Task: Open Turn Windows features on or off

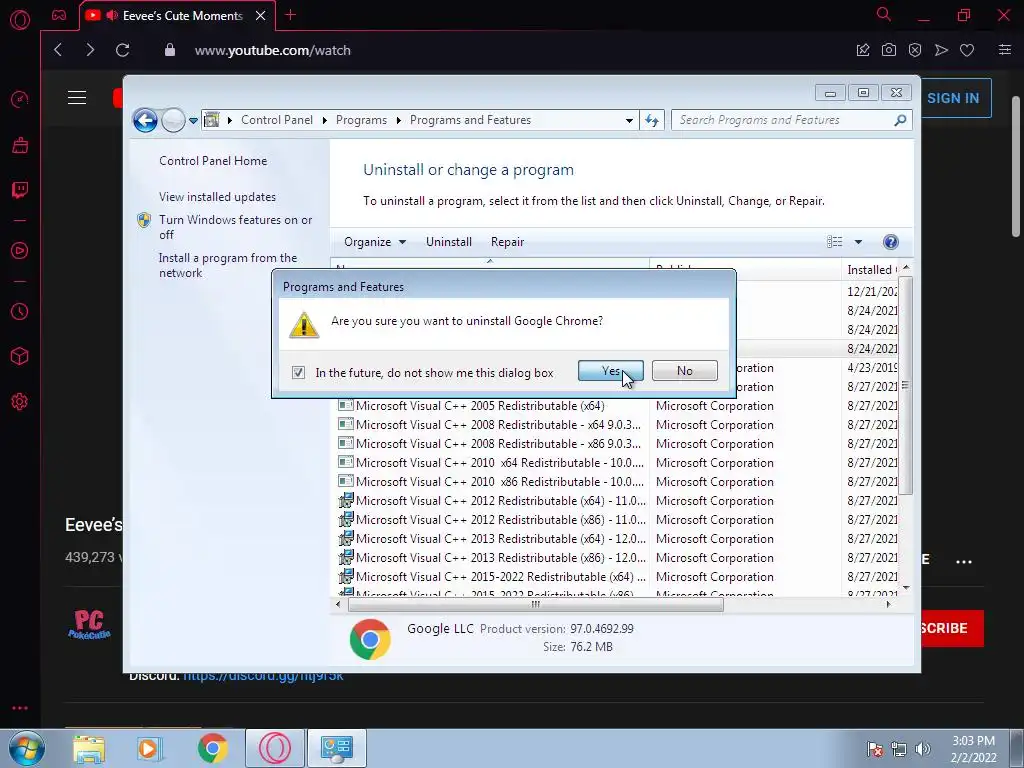Action: click(x=235, y=227)
